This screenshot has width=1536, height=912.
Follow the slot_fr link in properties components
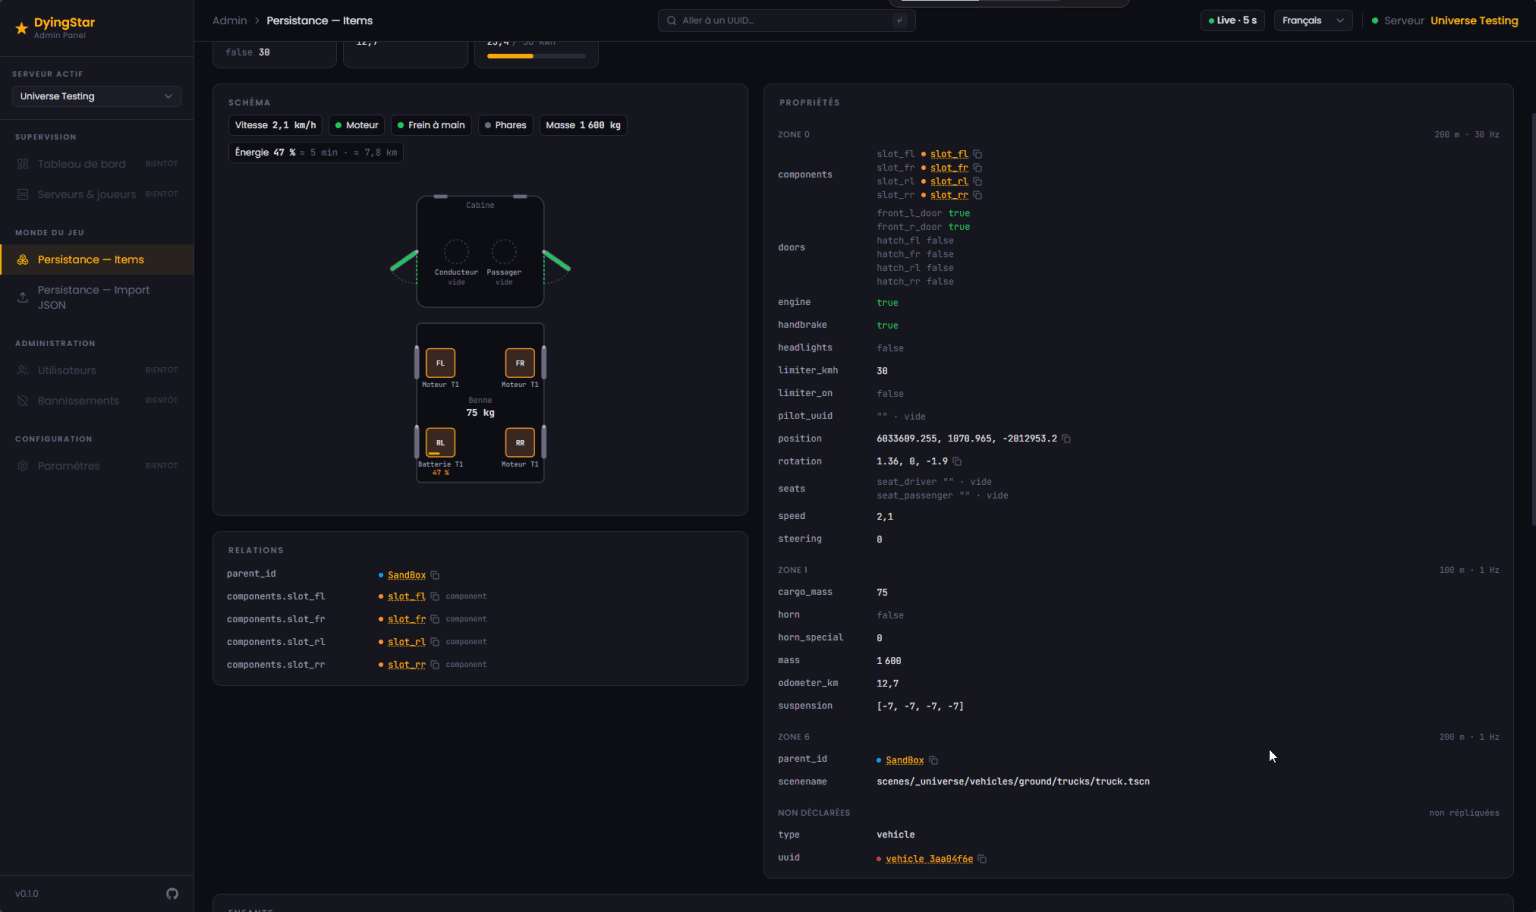pos(949,168)
